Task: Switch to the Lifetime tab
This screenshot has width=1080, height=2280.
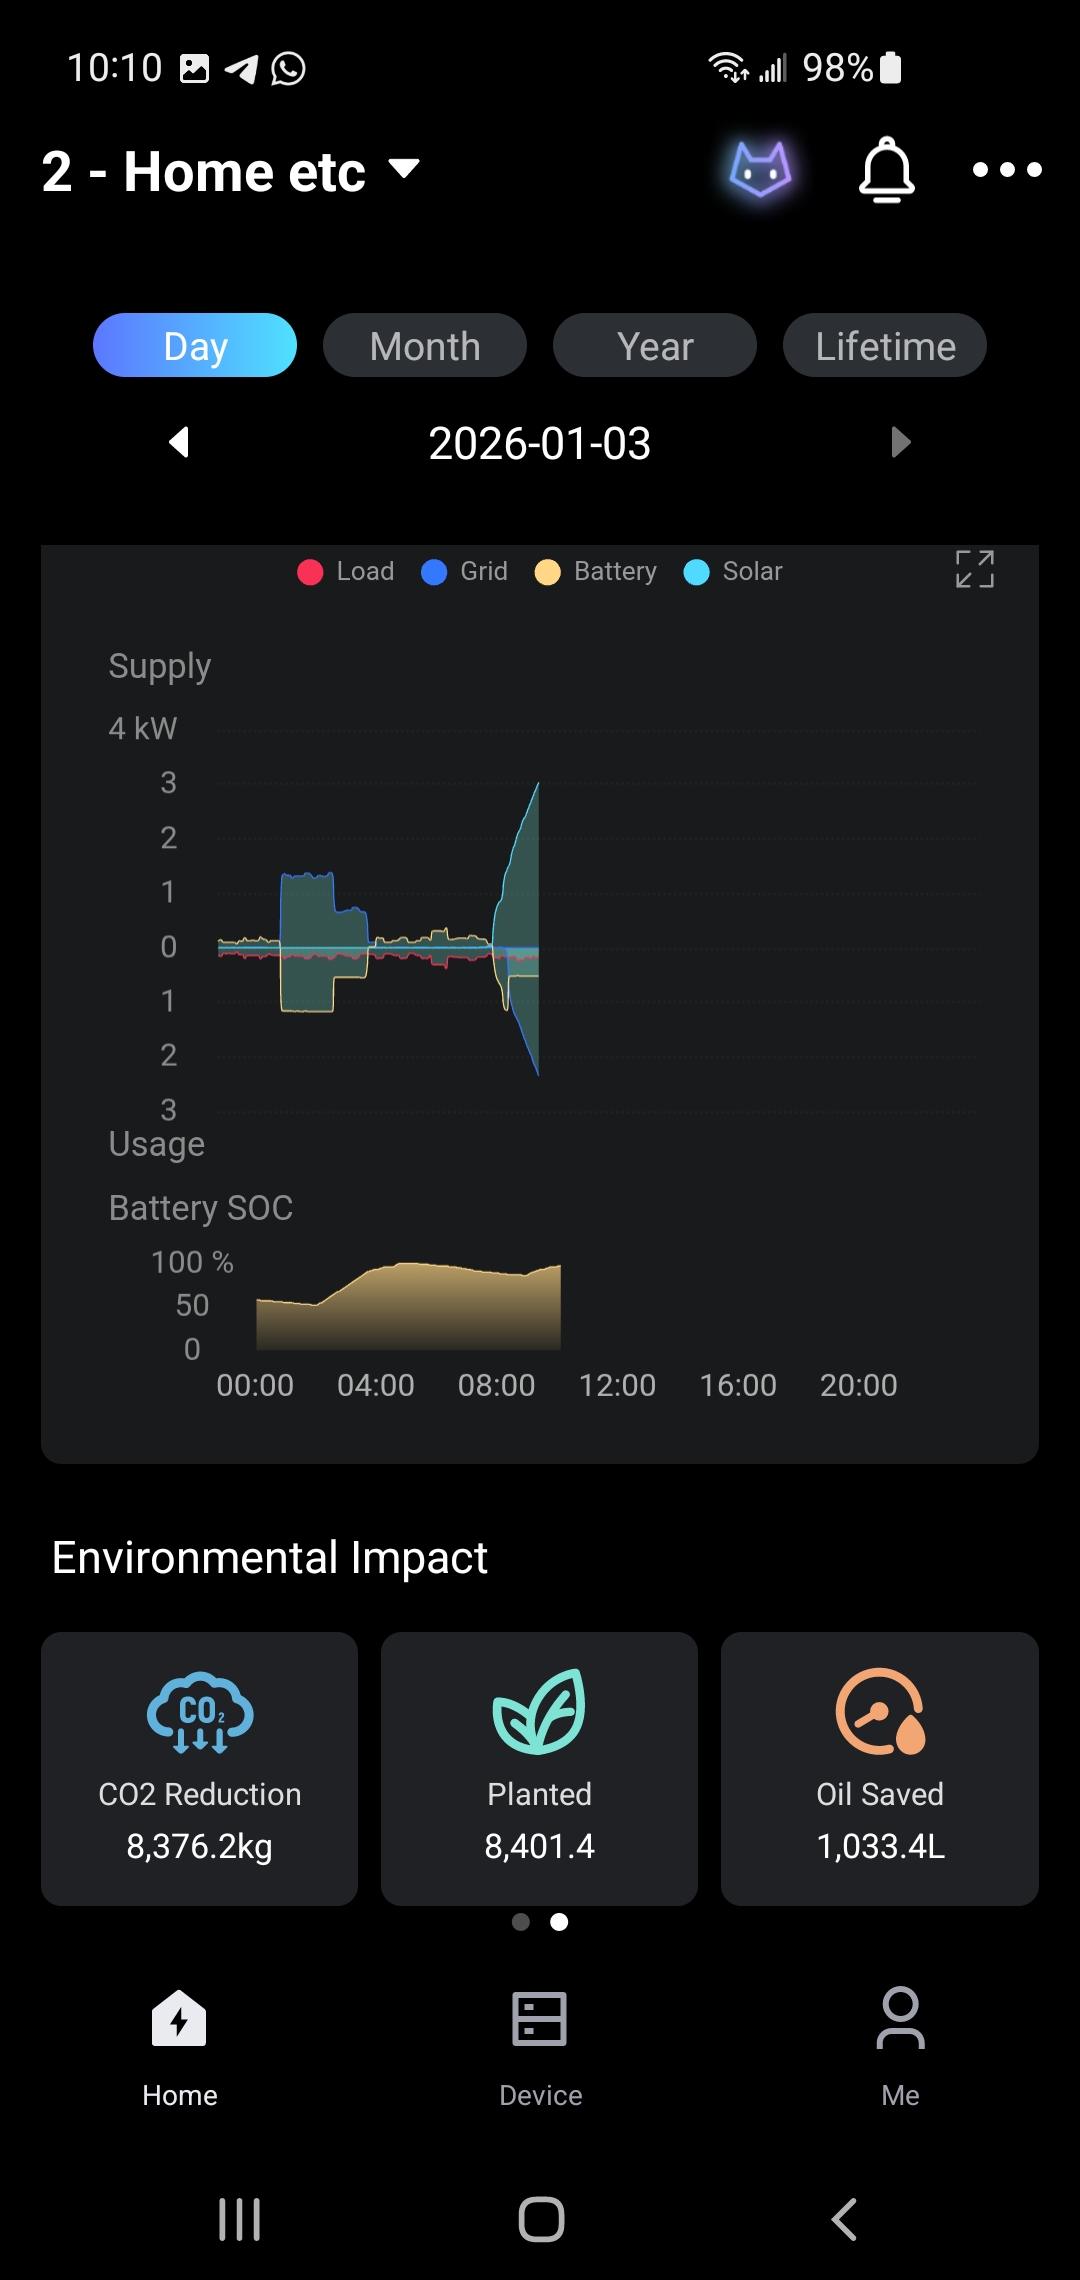Action: (x=885, y=346)
